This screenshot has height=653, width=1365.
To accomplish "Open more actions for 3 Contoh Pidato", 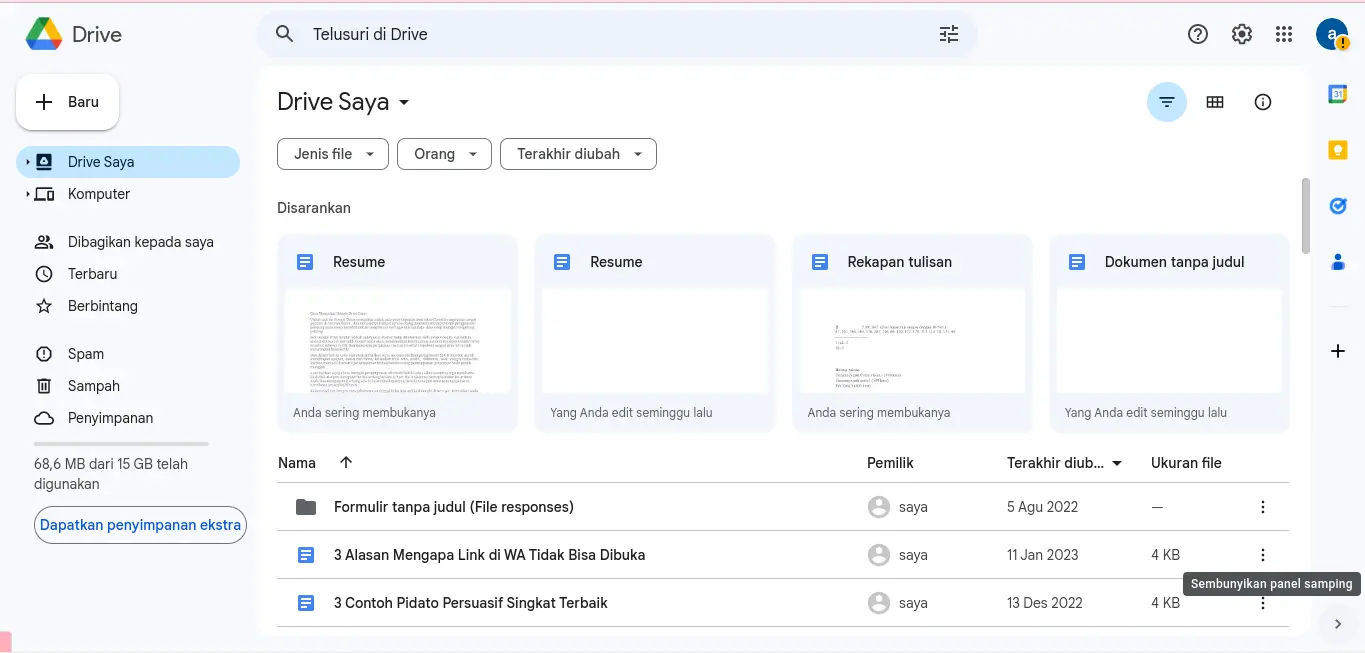I will pyautogui.click(x=1262, y=603).
